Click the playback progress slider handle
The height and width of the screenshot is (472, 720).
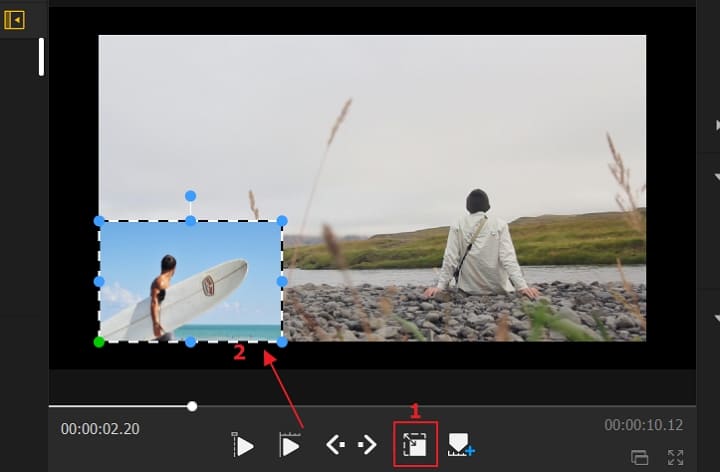coord(192,406)
